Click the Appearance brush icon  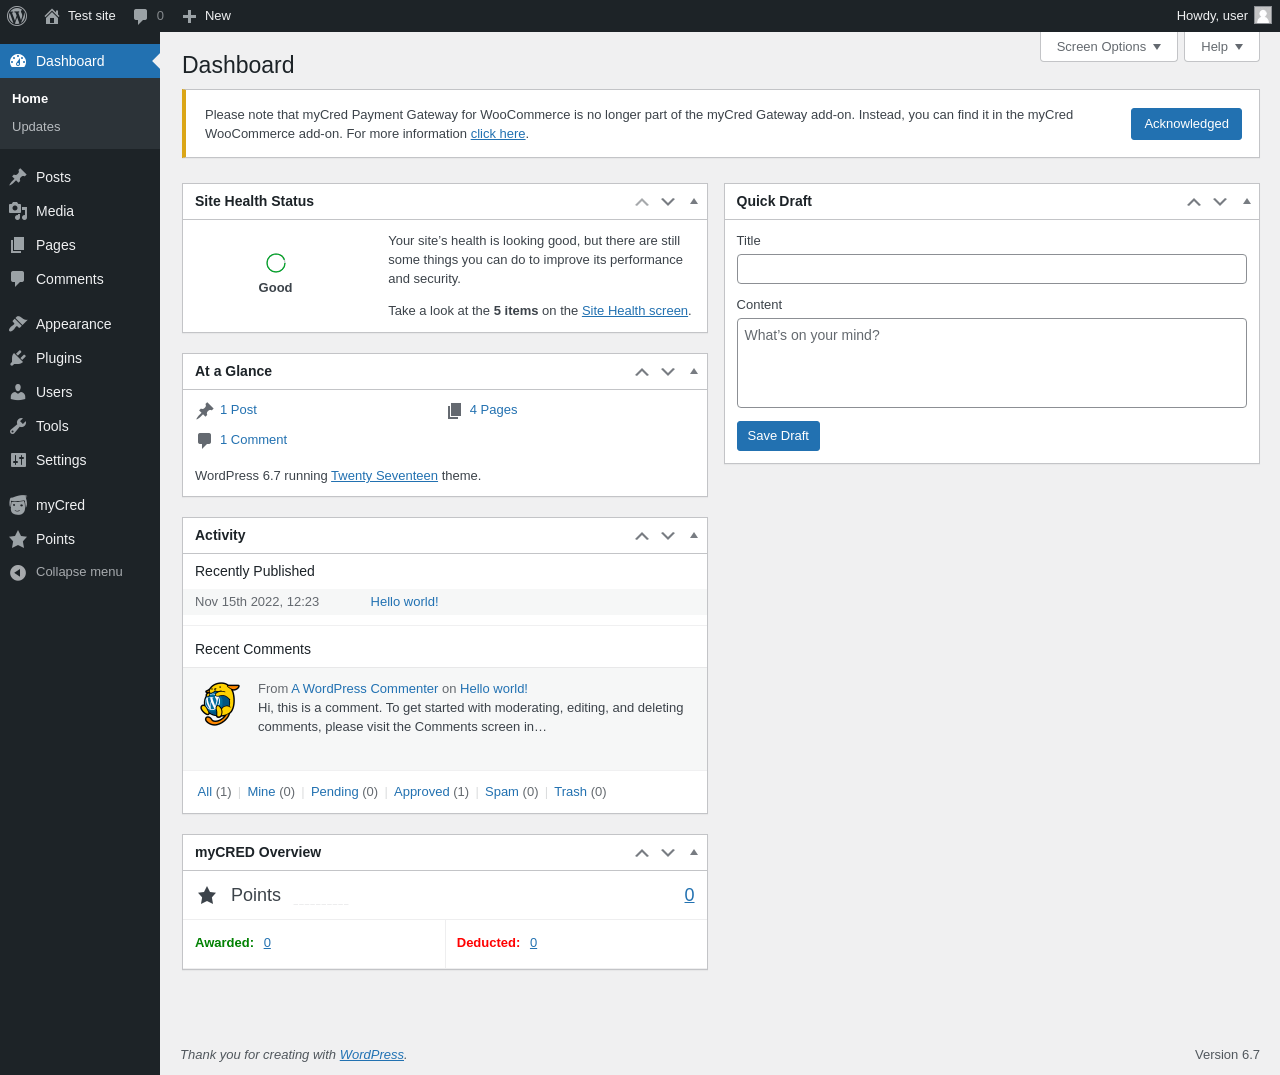pyautogui.click(x=18, y=324)
